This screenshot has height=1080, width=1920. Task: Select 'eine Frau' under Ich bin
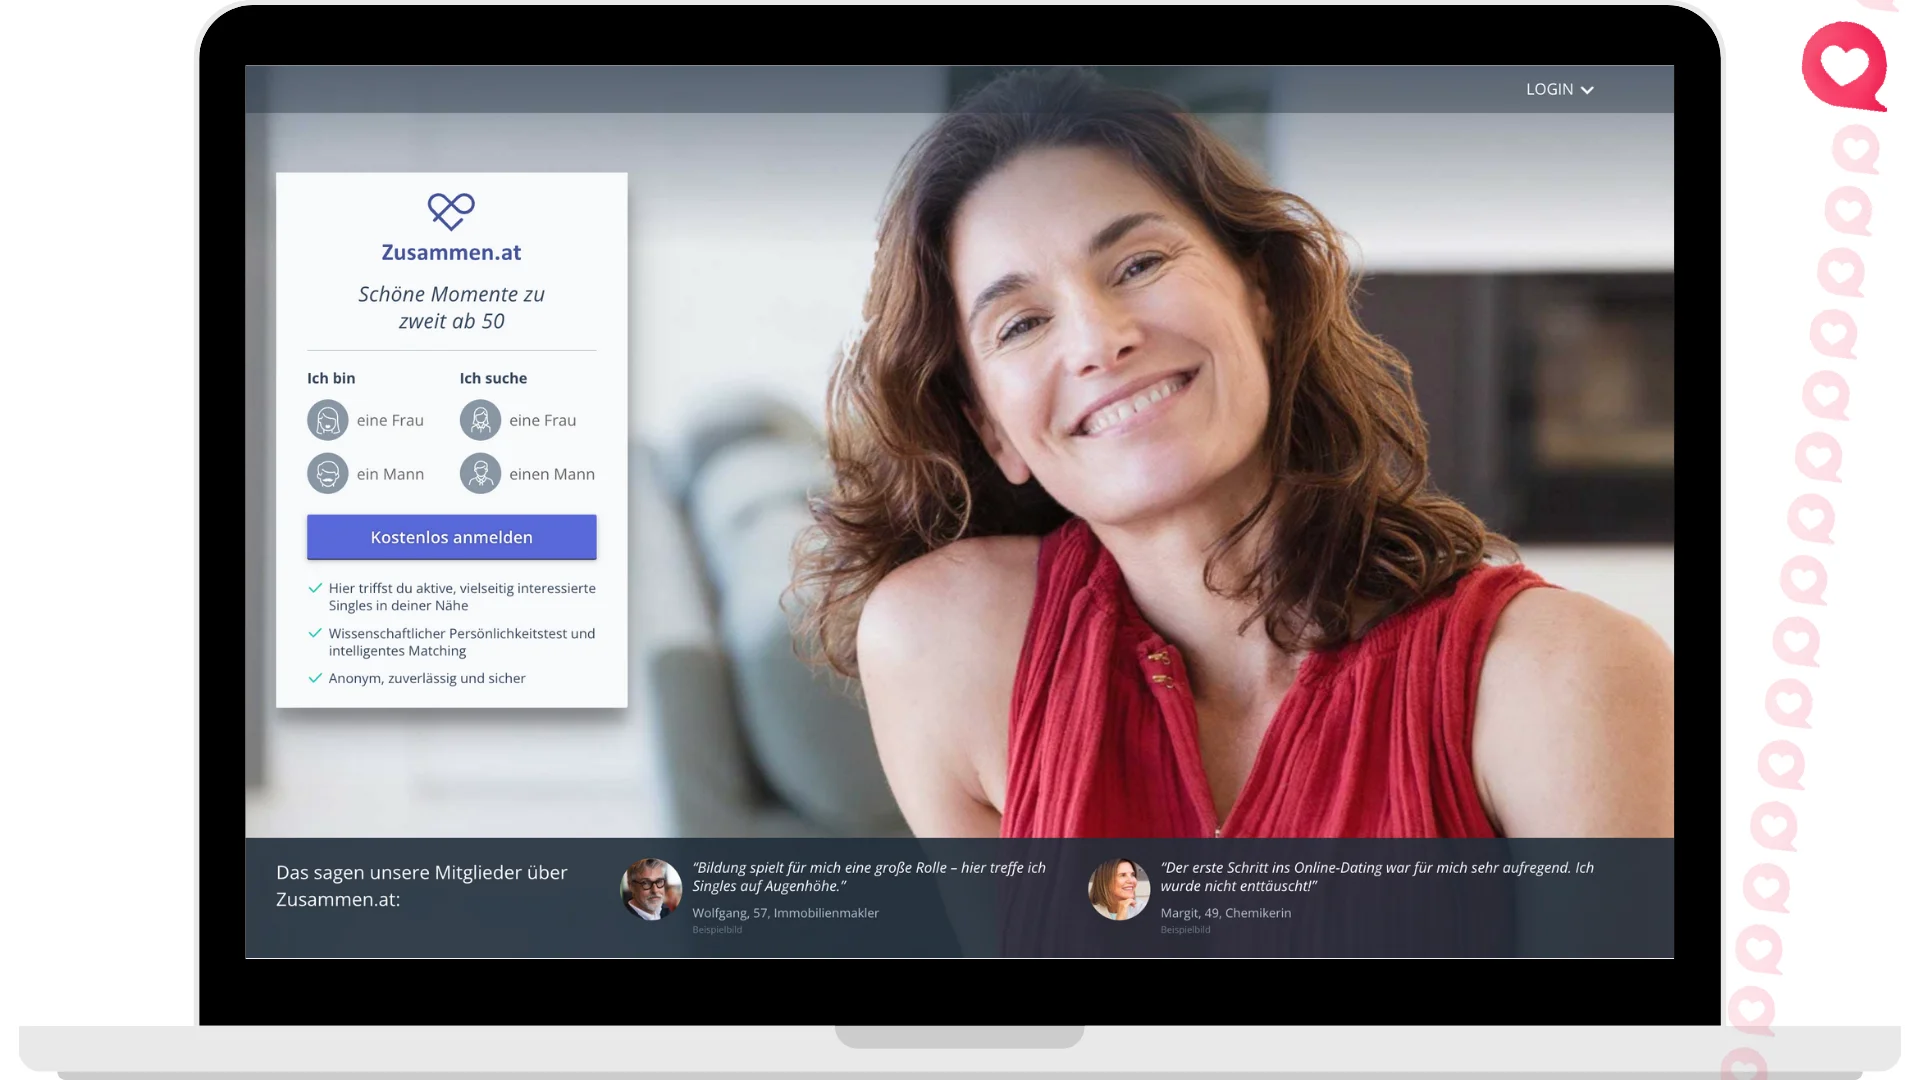coord(366,420)
